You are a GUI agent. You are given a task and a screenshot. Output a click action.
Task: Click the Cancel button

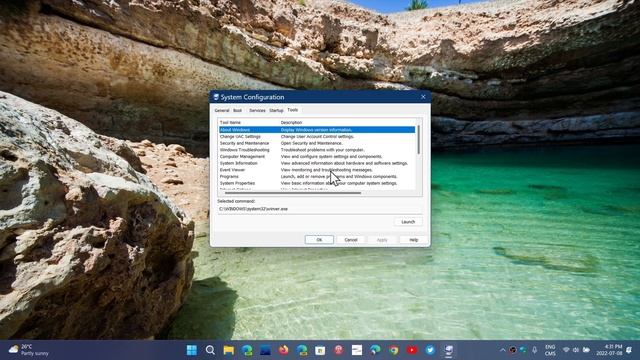coord(351,240)
